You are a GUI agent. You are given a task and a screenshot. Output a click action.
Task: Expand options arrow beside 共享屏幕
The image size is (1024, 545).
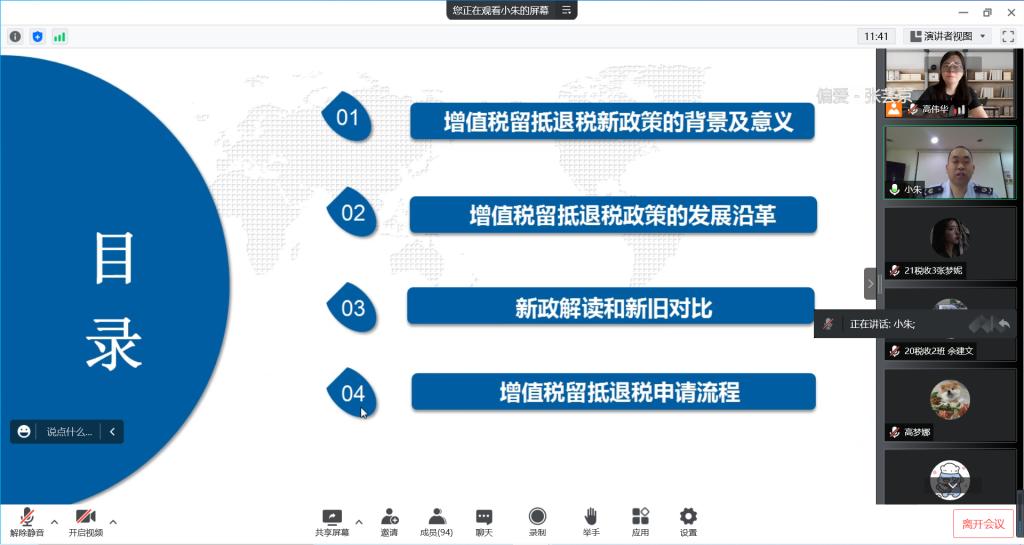(x=359, y=521)
